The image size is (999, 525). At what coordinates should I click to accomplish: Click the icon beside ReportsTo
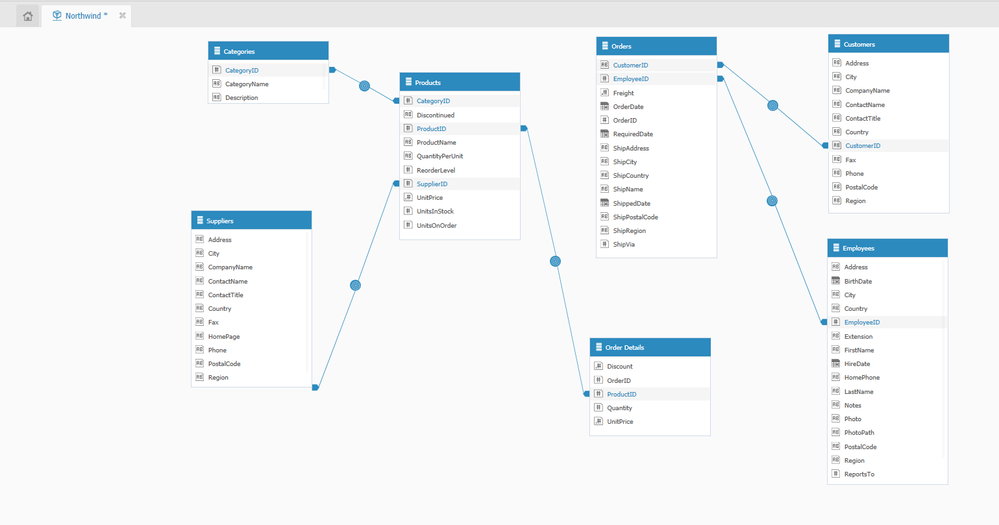pyautogui.click(x=836, y=473)
